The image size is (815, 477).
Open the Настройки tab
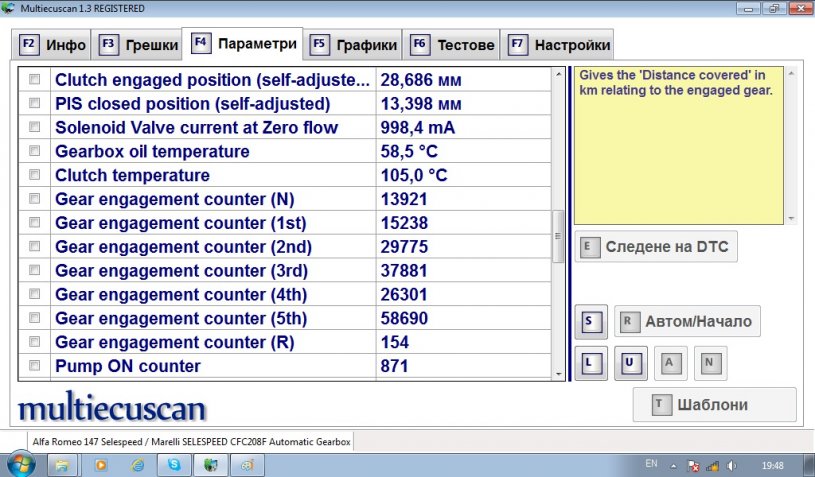click(x=560, y=45)
